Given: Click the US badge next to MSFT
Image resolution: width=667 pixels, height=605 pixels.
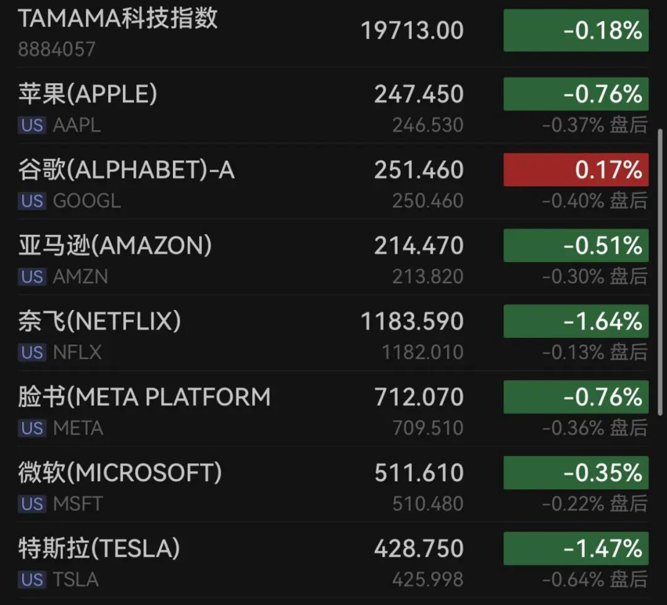Looking at the screenshot, I should coord(32,504).
